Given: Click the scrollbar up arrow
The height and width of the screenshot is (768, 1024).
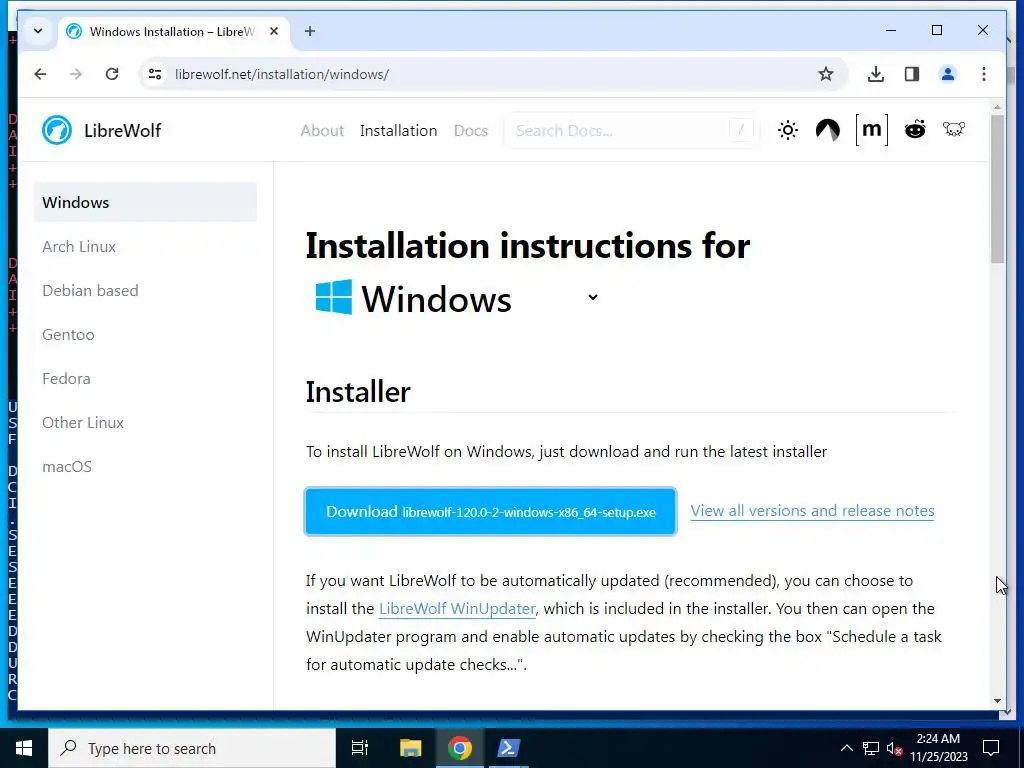Looking at the screenshot, I should coord(997,107).
